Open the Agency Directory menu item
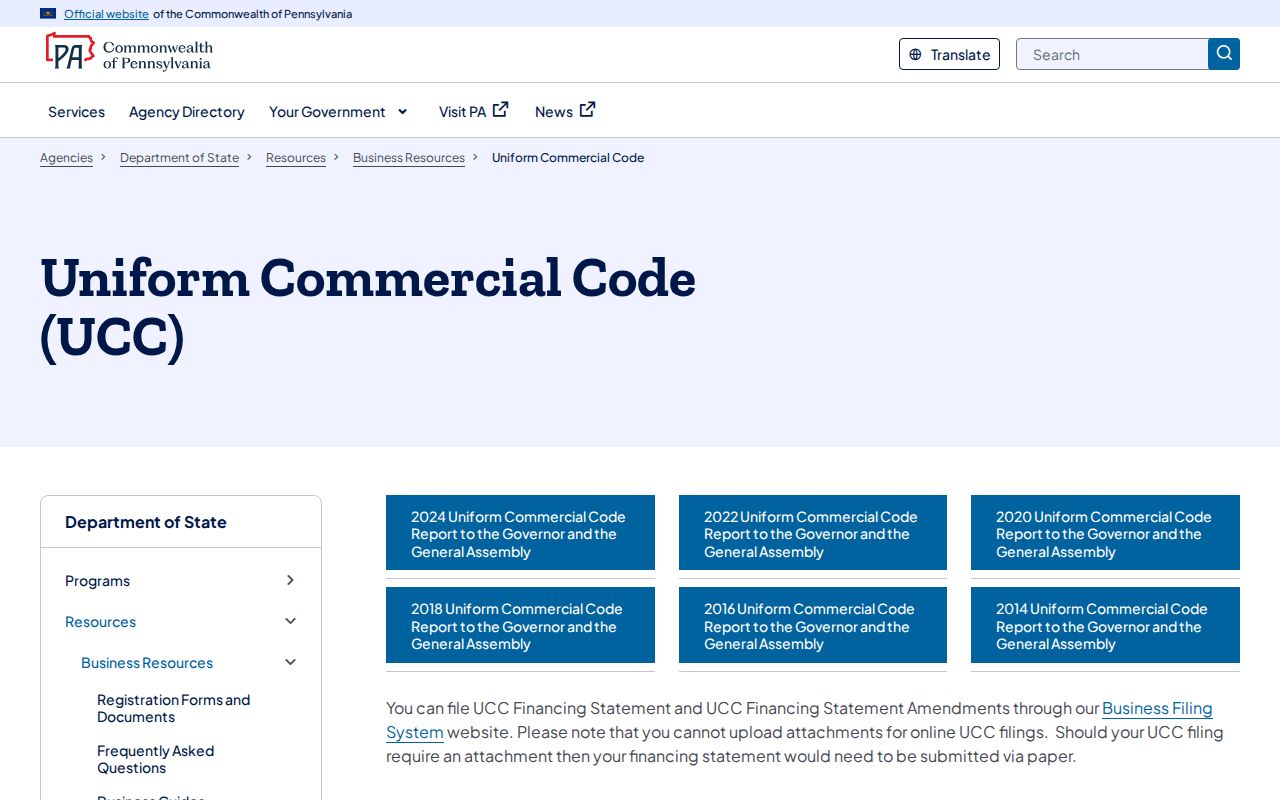Image resolution: width=1280 pixels, height=800 pixels. [187, 112]
